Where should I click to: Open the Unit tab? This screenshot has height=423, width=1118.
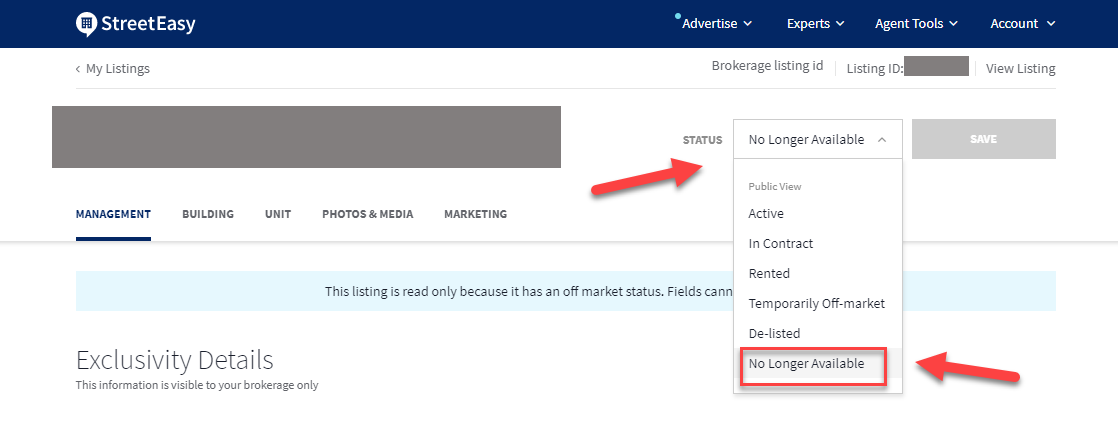pos(278,214)
